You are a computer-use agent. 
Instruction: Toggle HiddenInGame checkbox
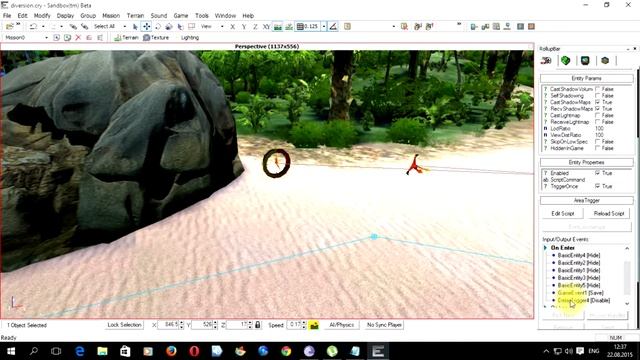(x=598, y=148)
